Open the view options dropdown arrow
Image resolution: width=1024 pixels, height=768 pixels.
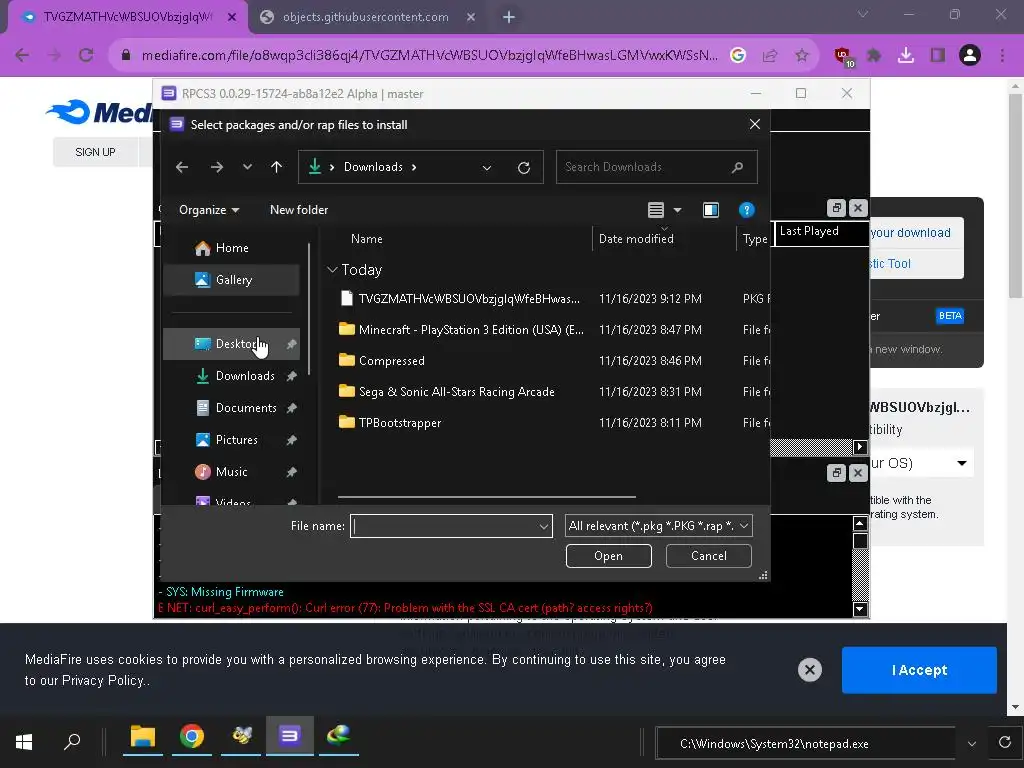677,210
